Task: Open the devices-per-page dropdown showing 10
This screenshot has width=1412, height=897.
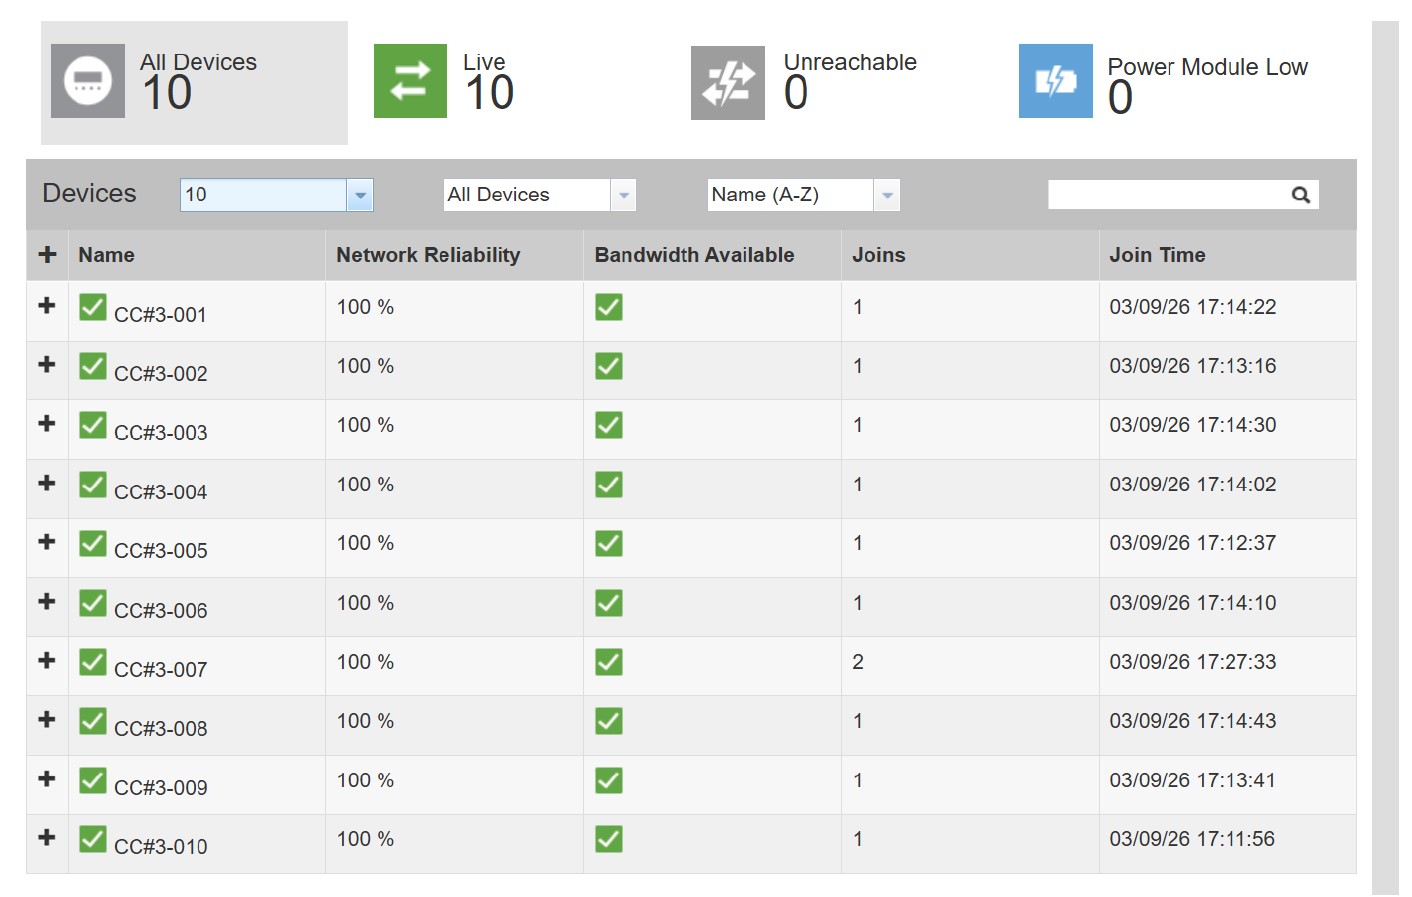Action: [277, 195]
